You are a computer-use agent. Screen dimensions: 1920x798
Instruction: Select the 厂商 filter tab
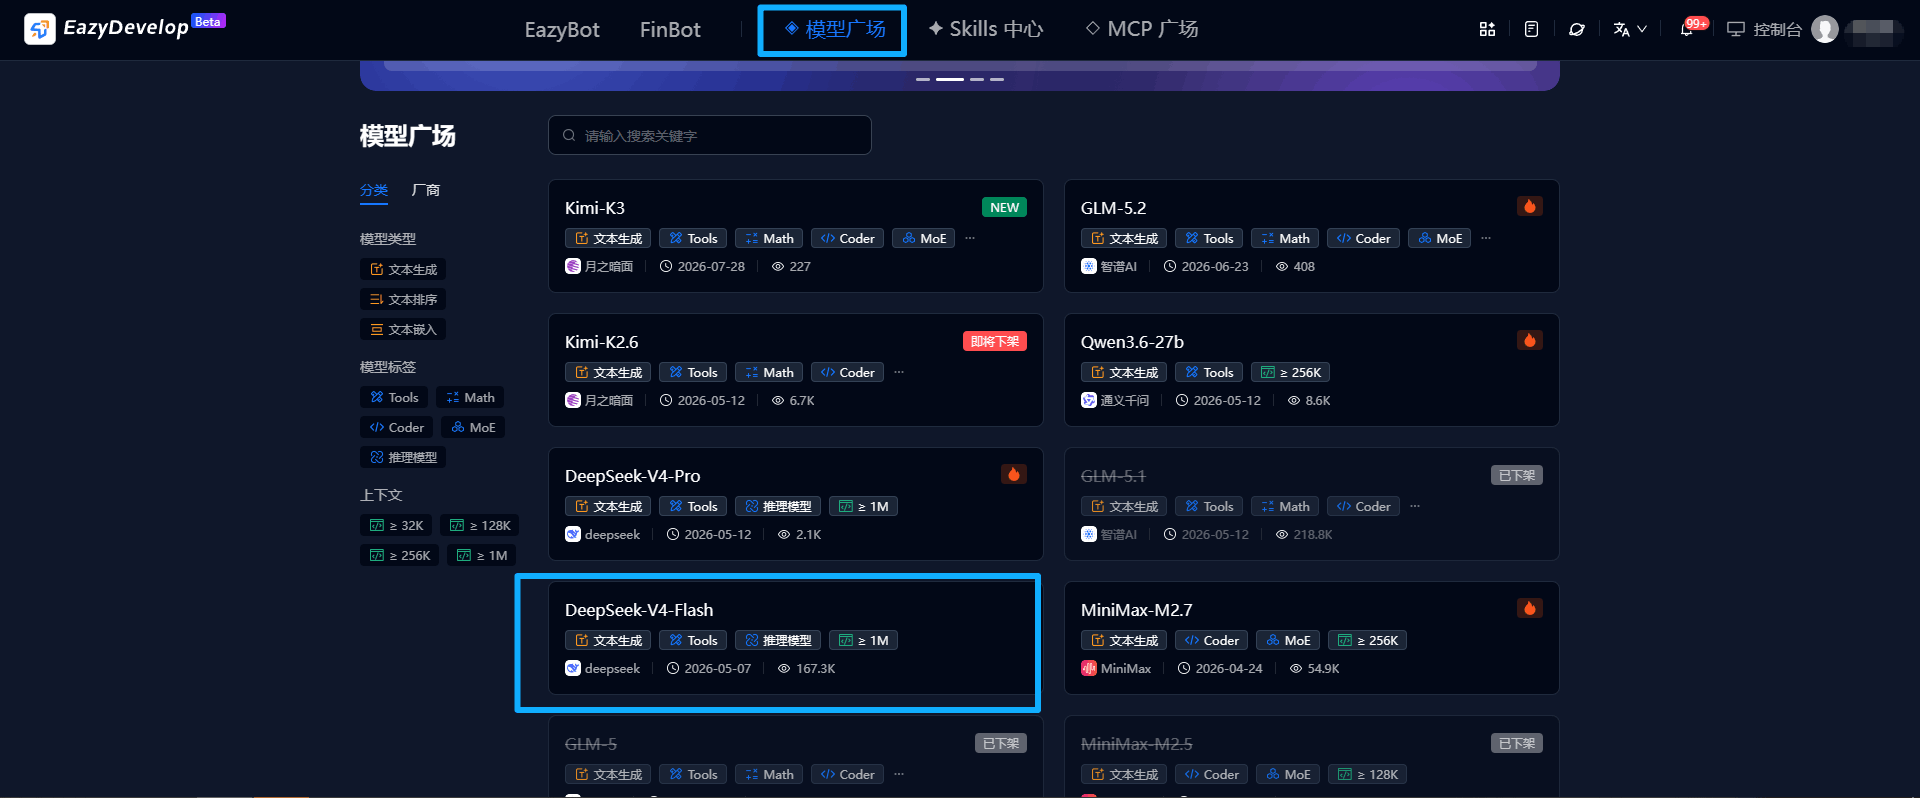[426, 190]
